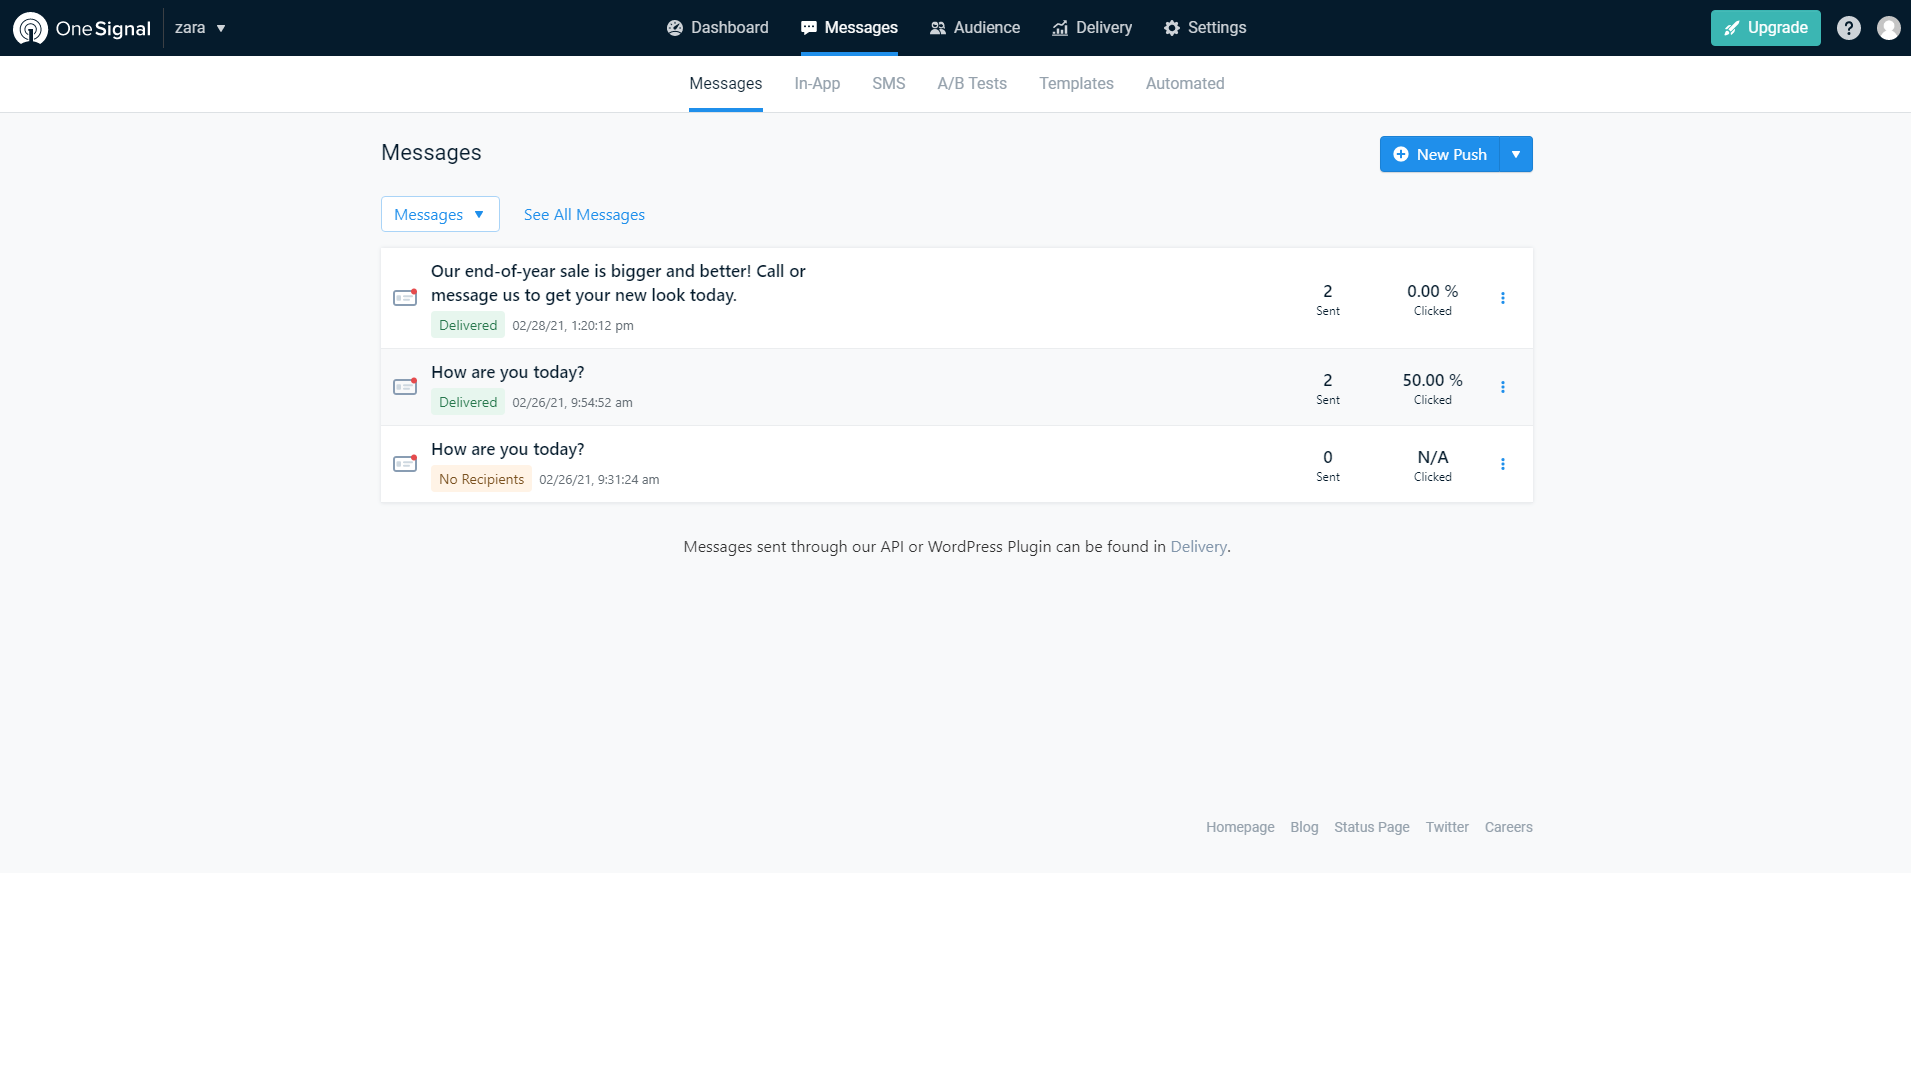Click the OneSignal logo icon
Viewport: 1920px width, 1080px height.
click(30, 28)
